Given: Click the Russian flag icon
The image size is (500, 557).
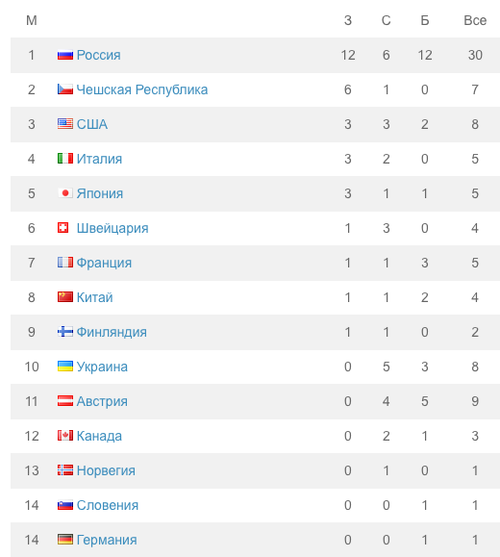Looking at the screenshot, I should [x=65, y=55].
